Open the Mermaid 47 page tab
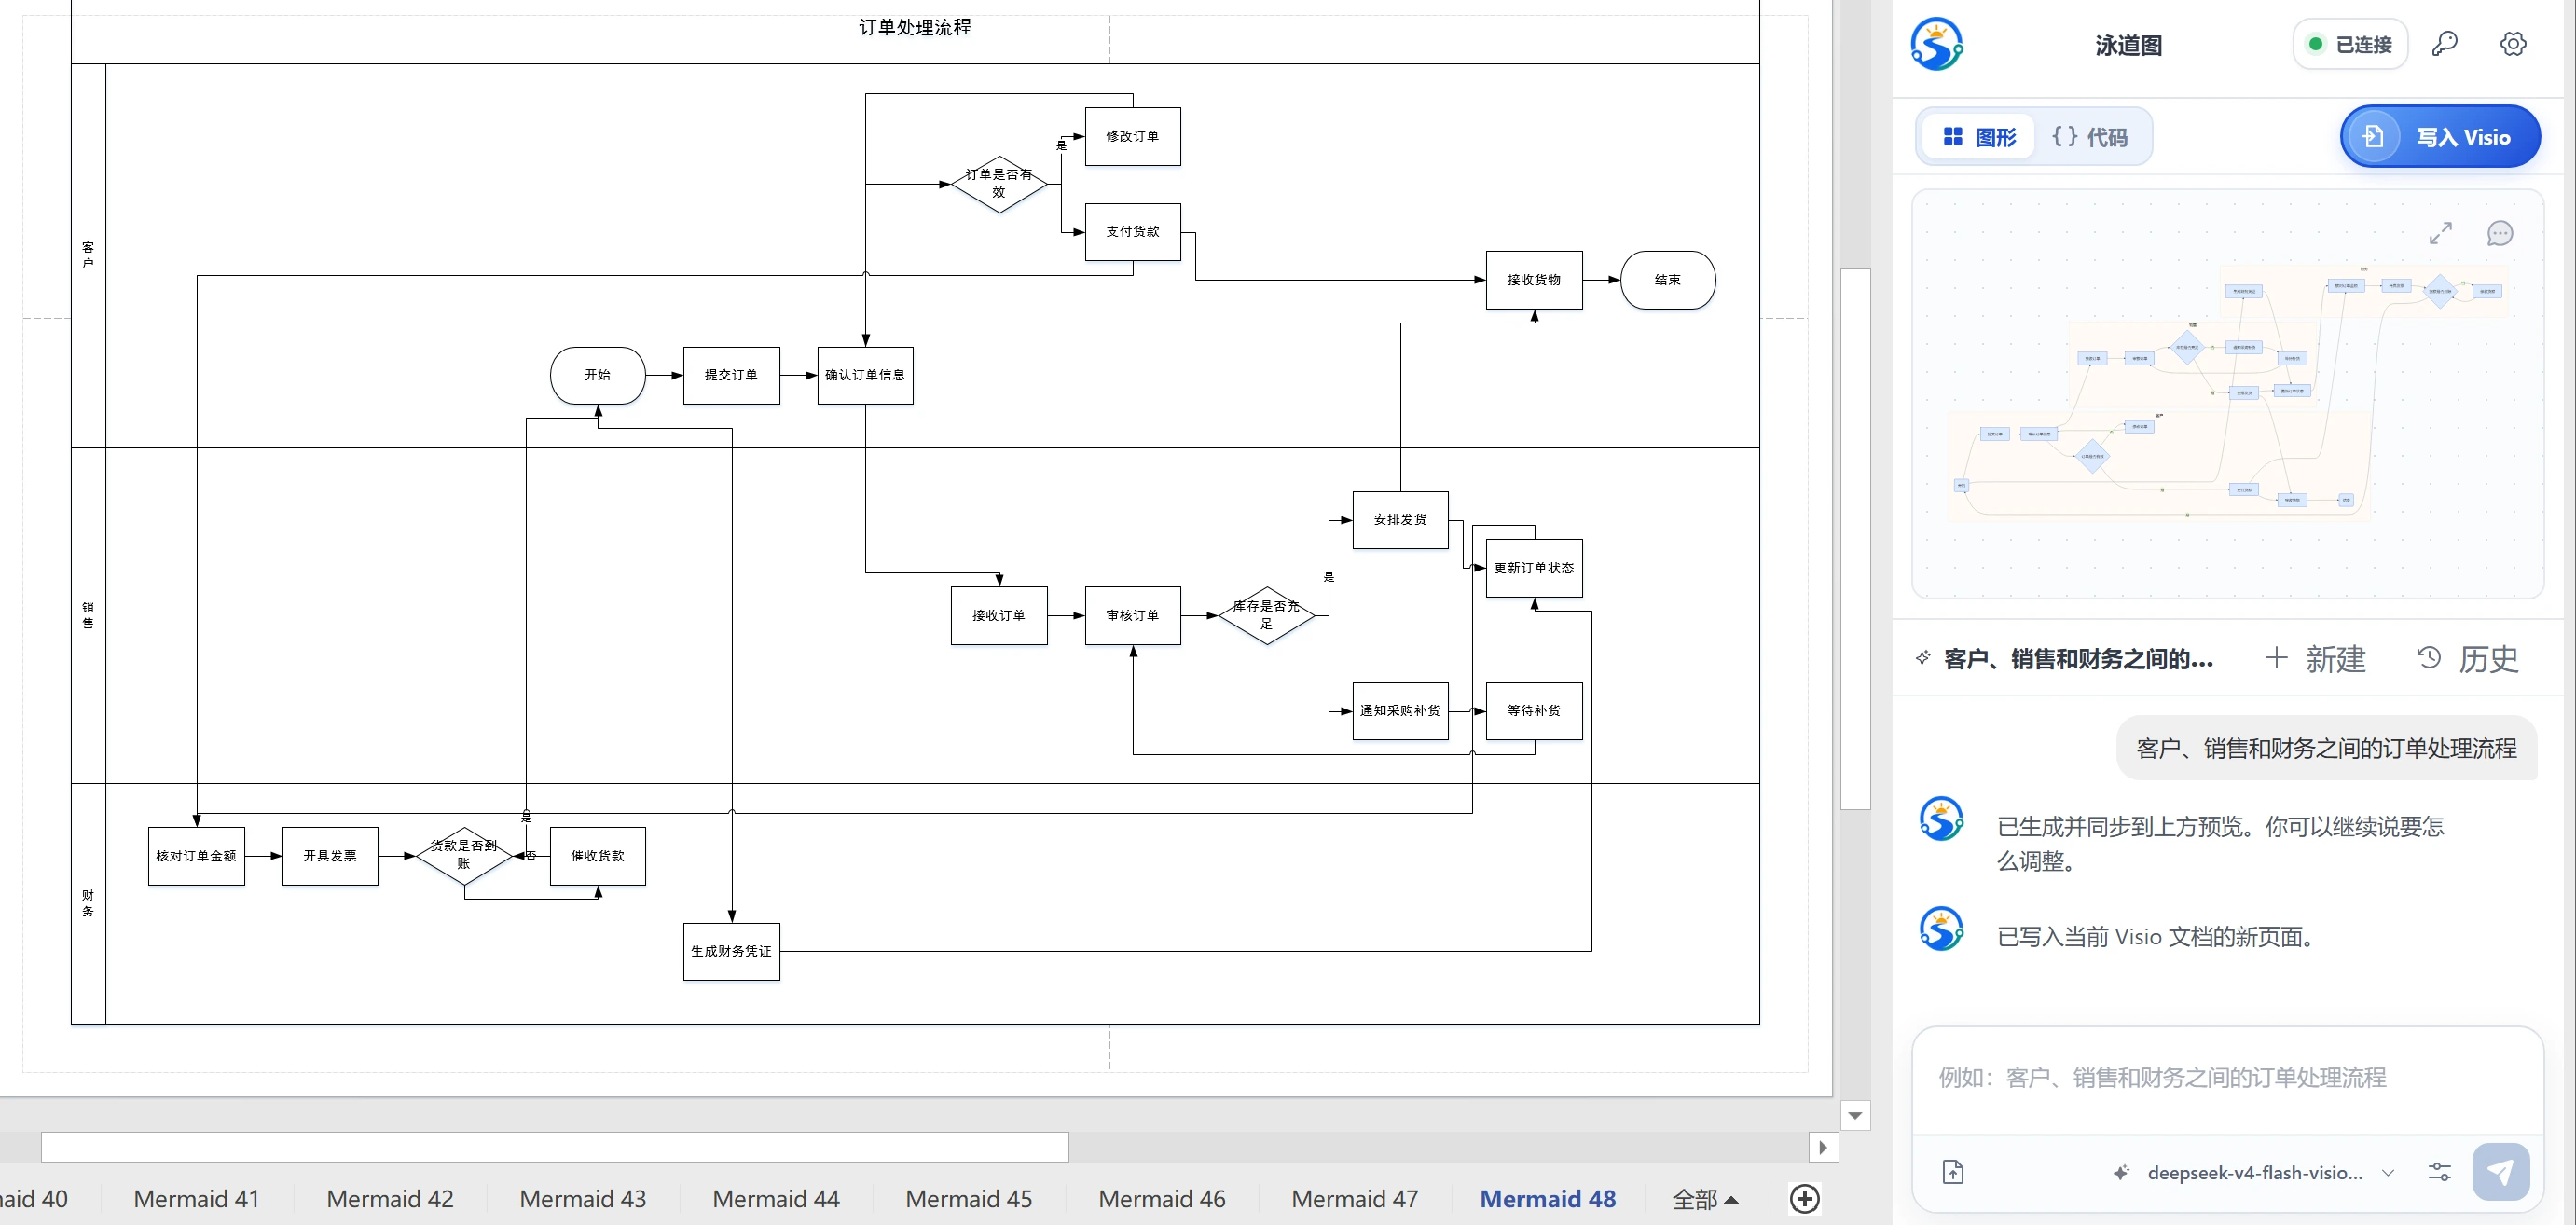This screenshot has height=1225, width=2576. (x=1354, y=1199)
